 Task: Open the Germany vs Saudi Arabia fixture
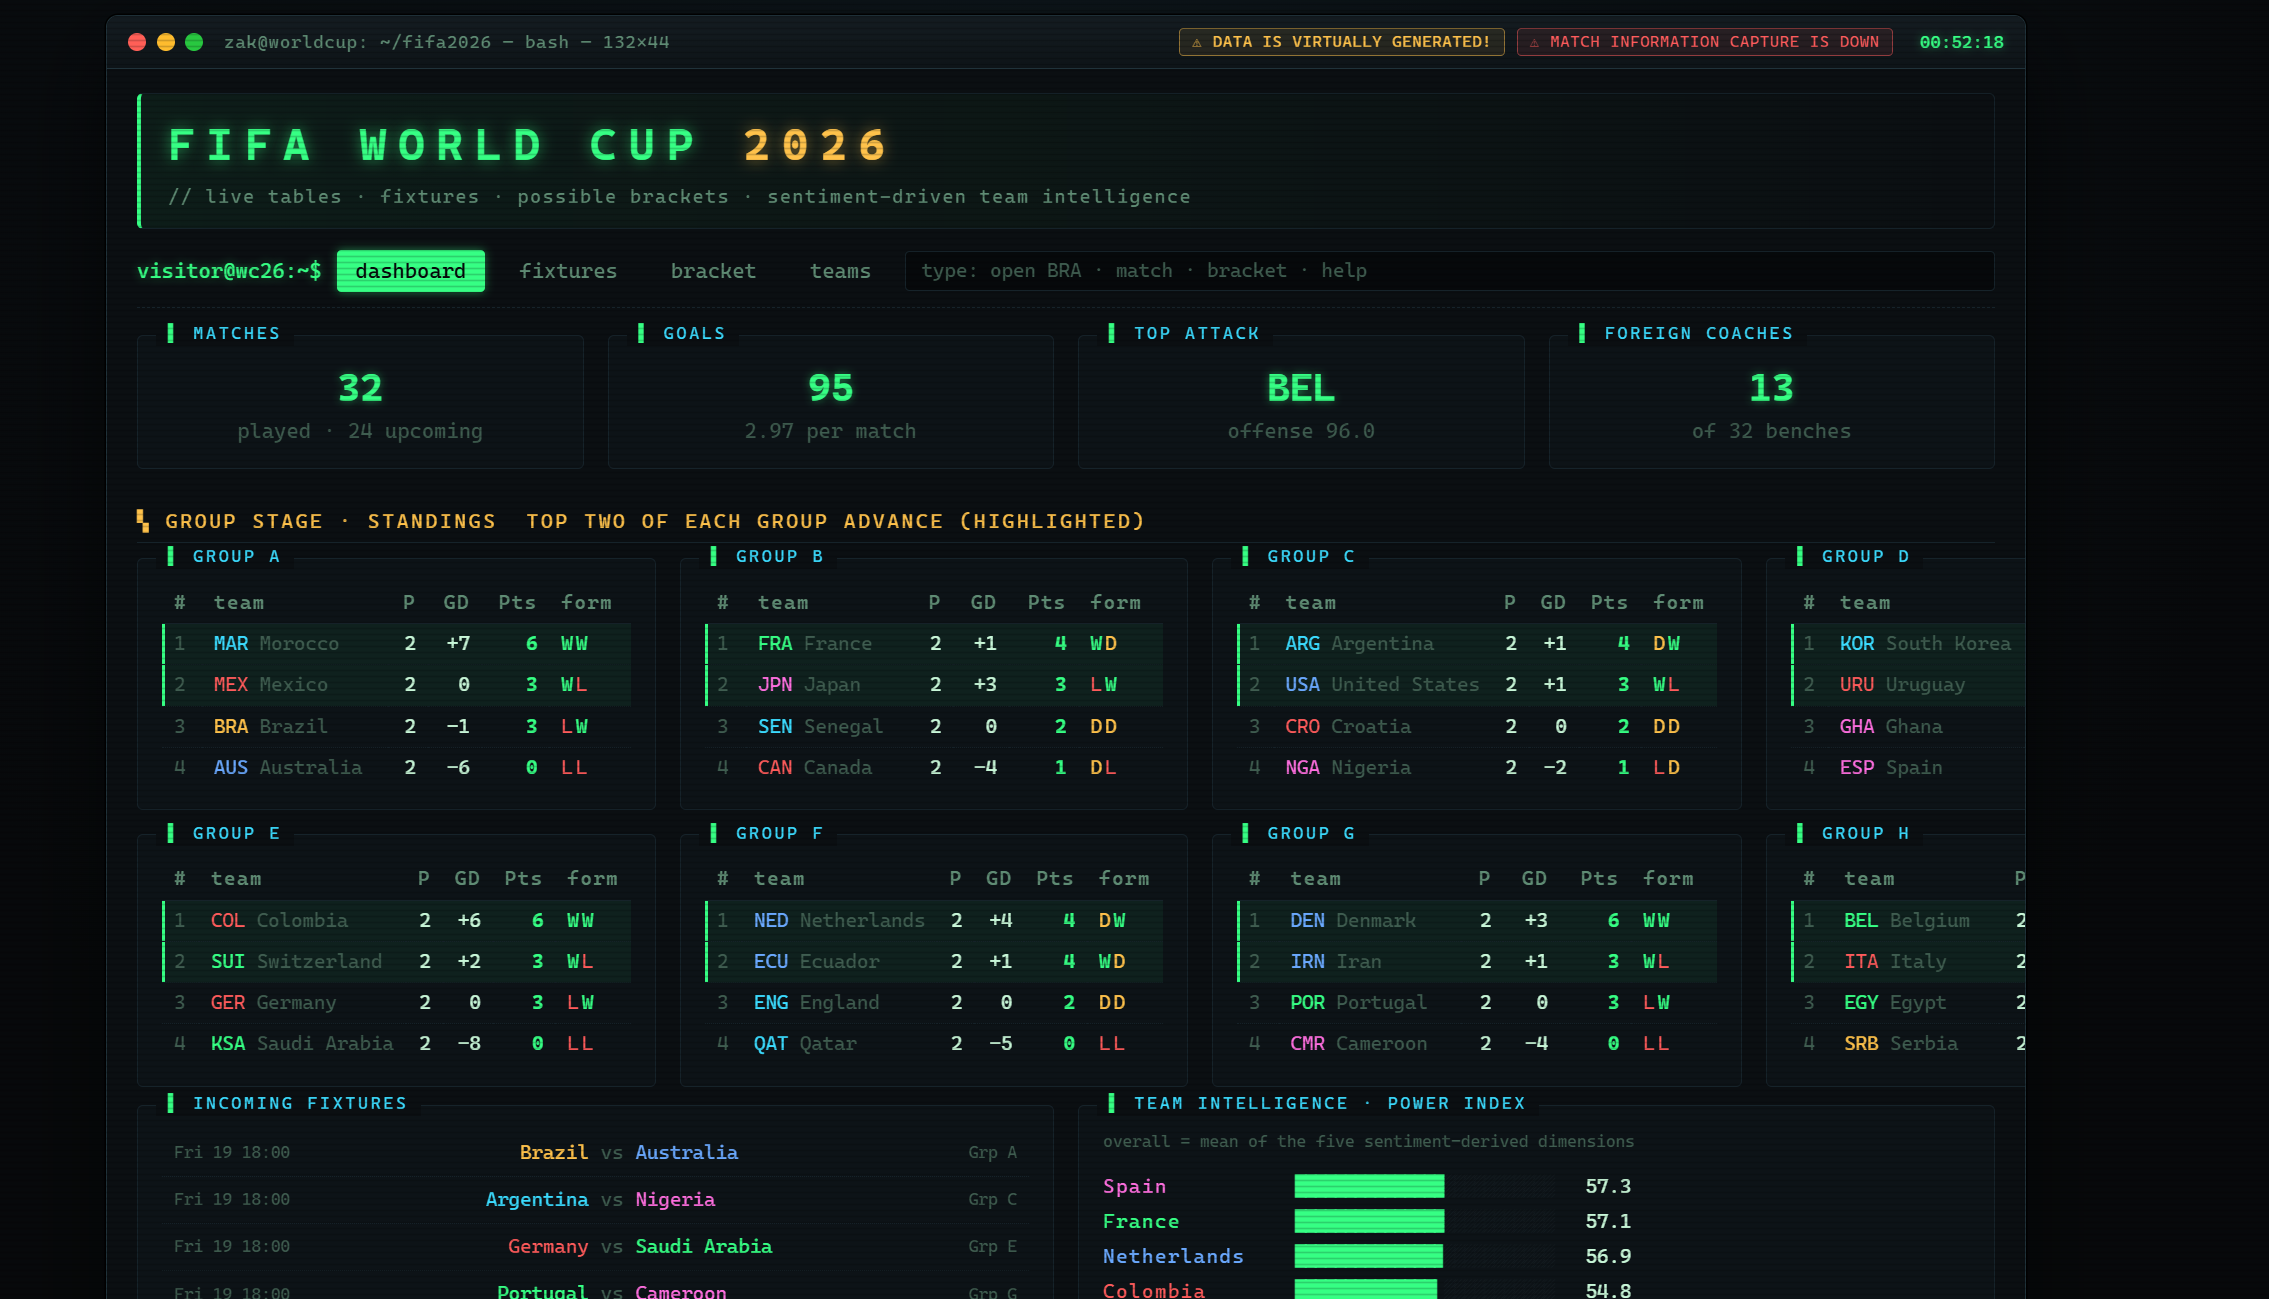point(595,1247)
